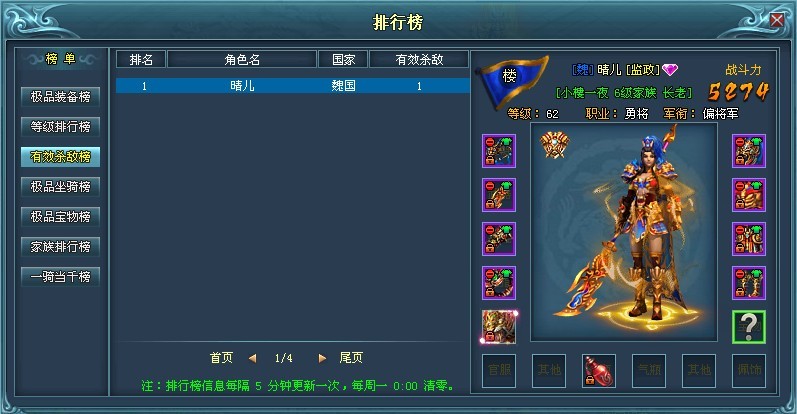Select the rank 1 row 晴儿
Screen dimensions: 797x414
click(x=293, y=85)
